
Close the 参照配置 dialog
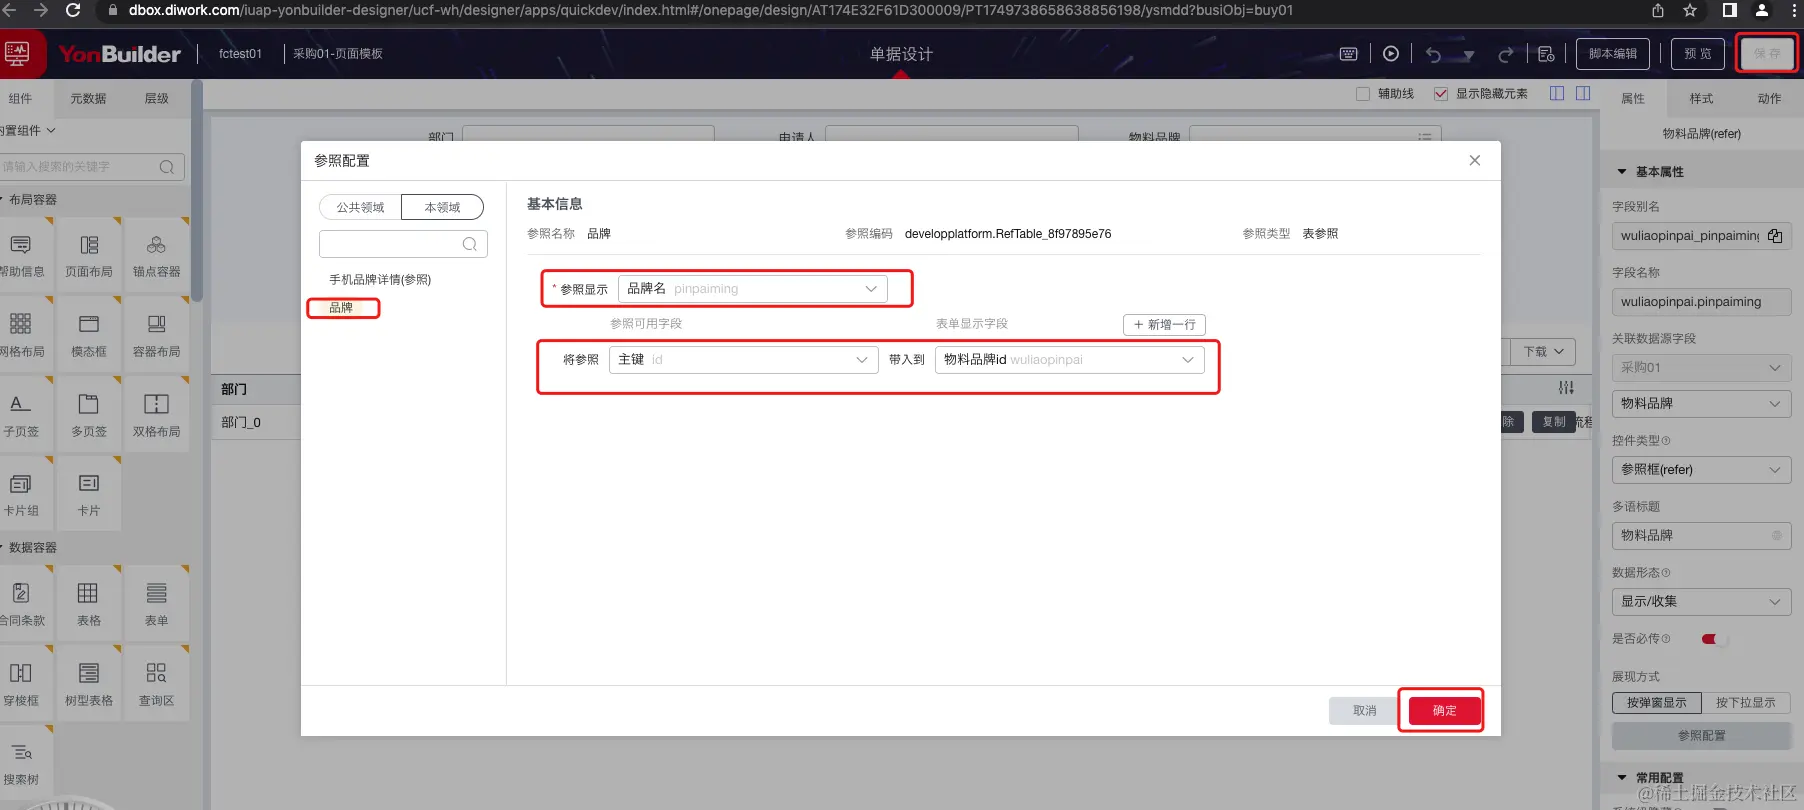tap(1474, 161)
